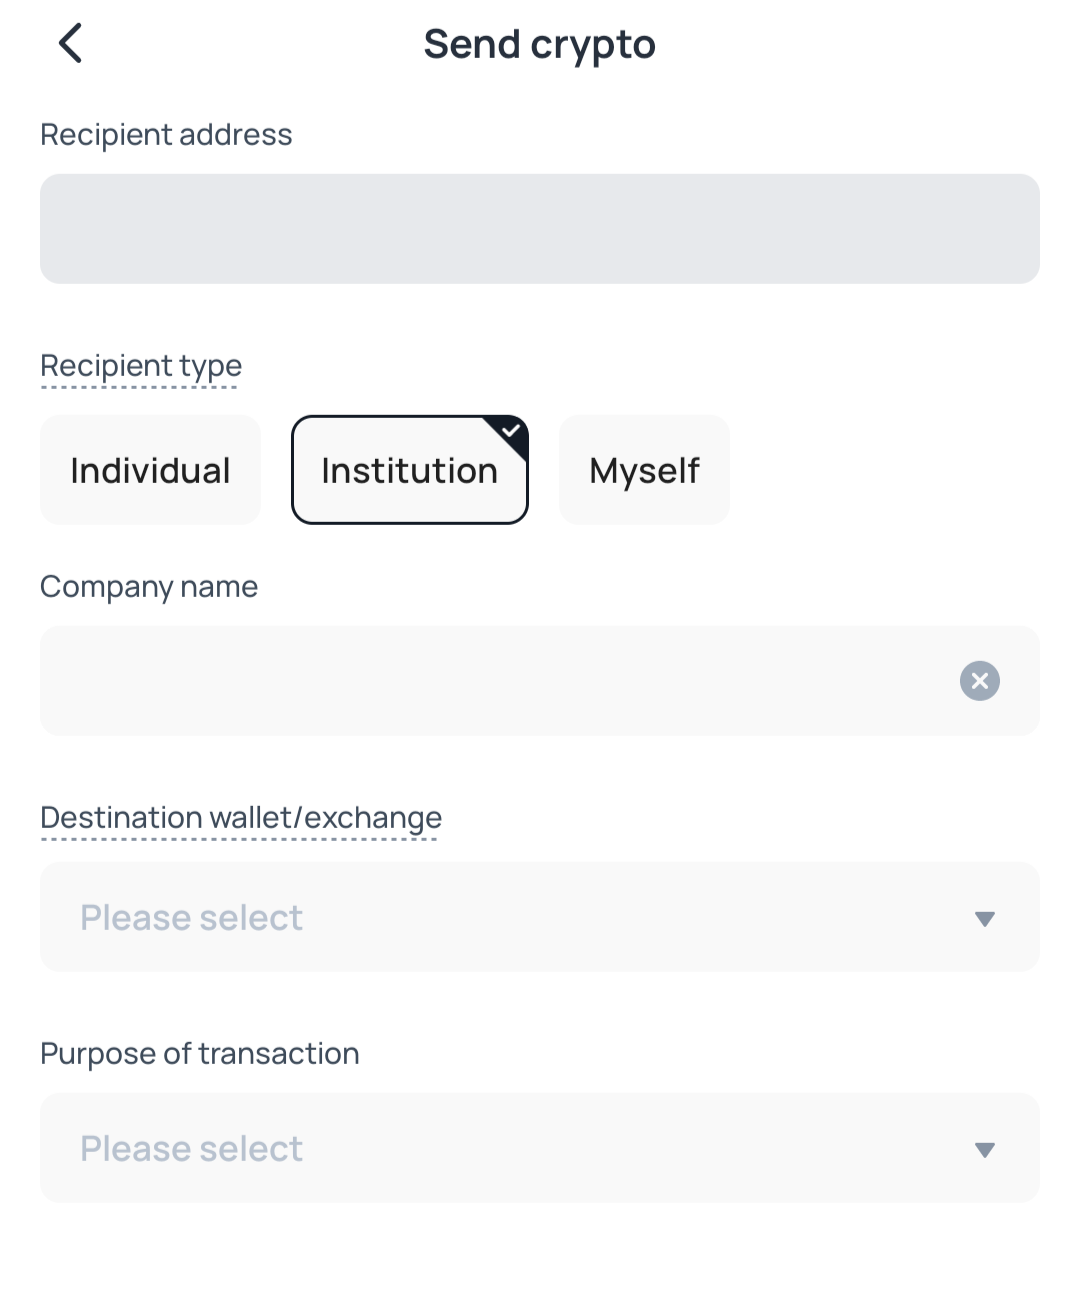Tap the Recipient address label
This screenshot has height=1316, width=1080.
coord(166,134)
